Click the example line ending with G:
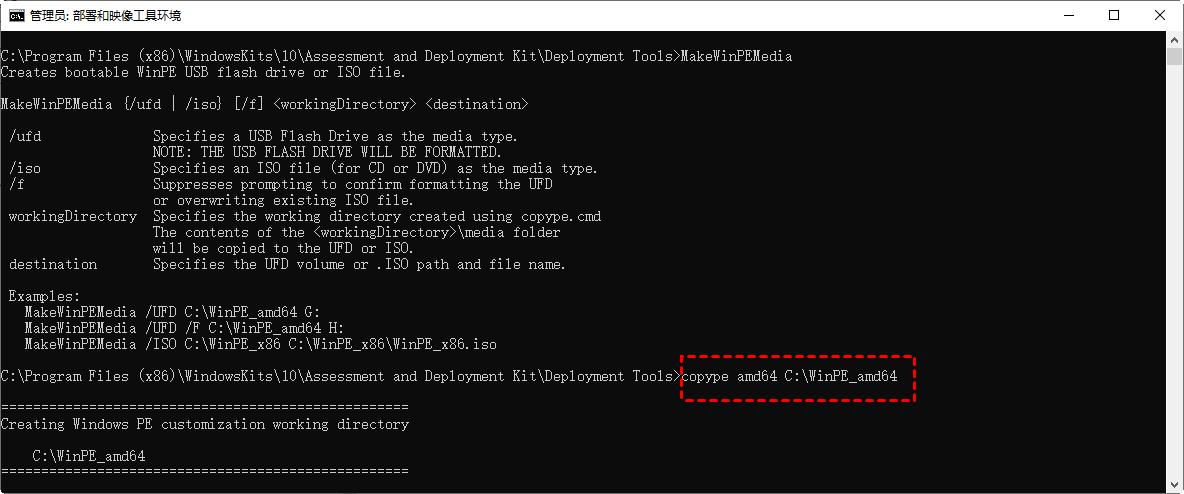Image resolution: width=1184 pixels, height=494 pixels. pos(170,313)
